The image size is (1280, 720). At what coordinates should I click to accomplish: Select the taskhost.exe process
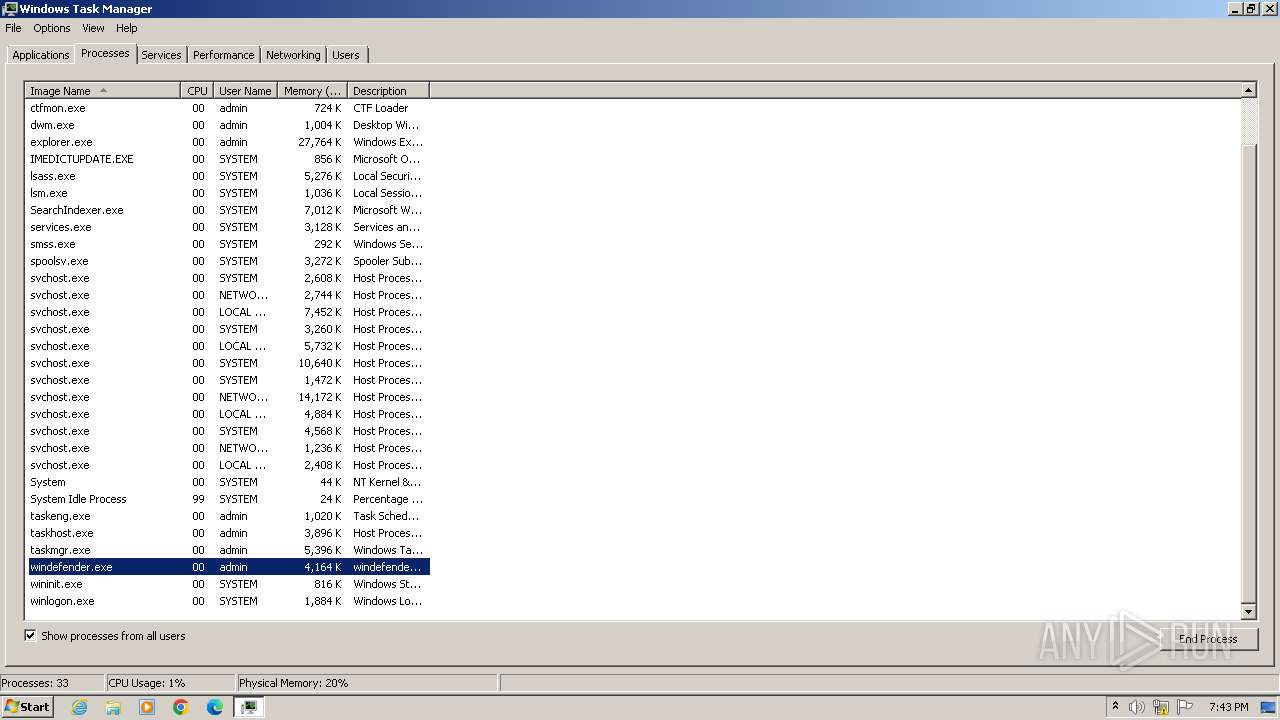(x=228, y=533)
